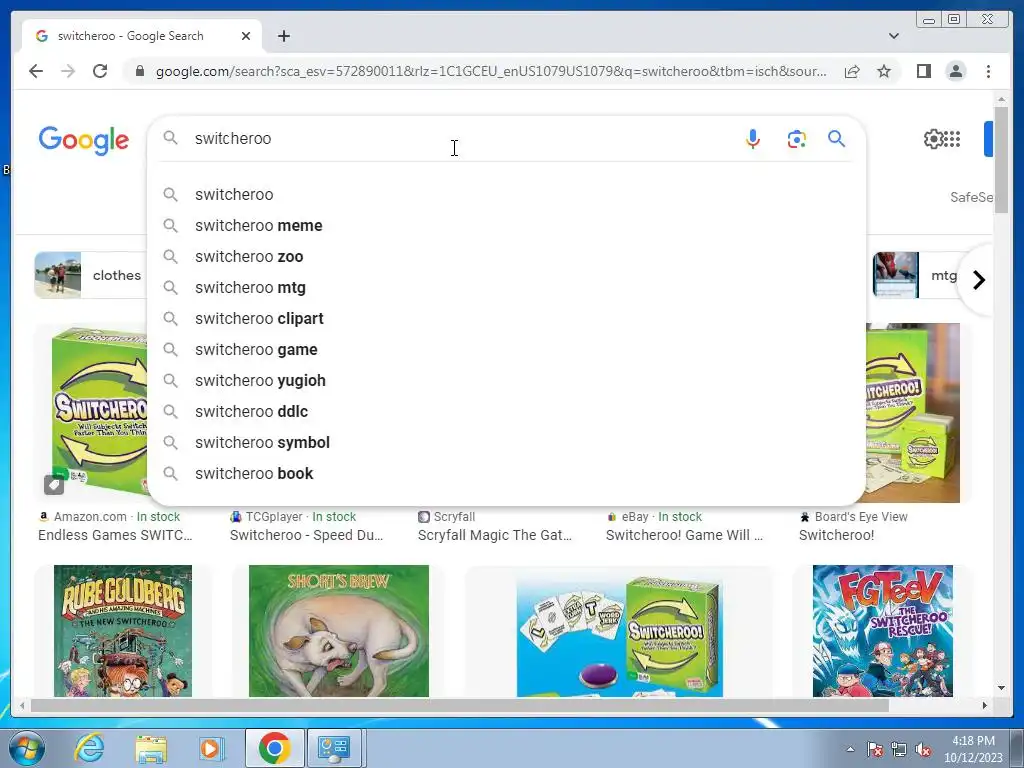The width and height of the screenshot is (1024, 768).
Task: Click the horizontal page scrollbar thumb
Action: click(x=459, y=705)
